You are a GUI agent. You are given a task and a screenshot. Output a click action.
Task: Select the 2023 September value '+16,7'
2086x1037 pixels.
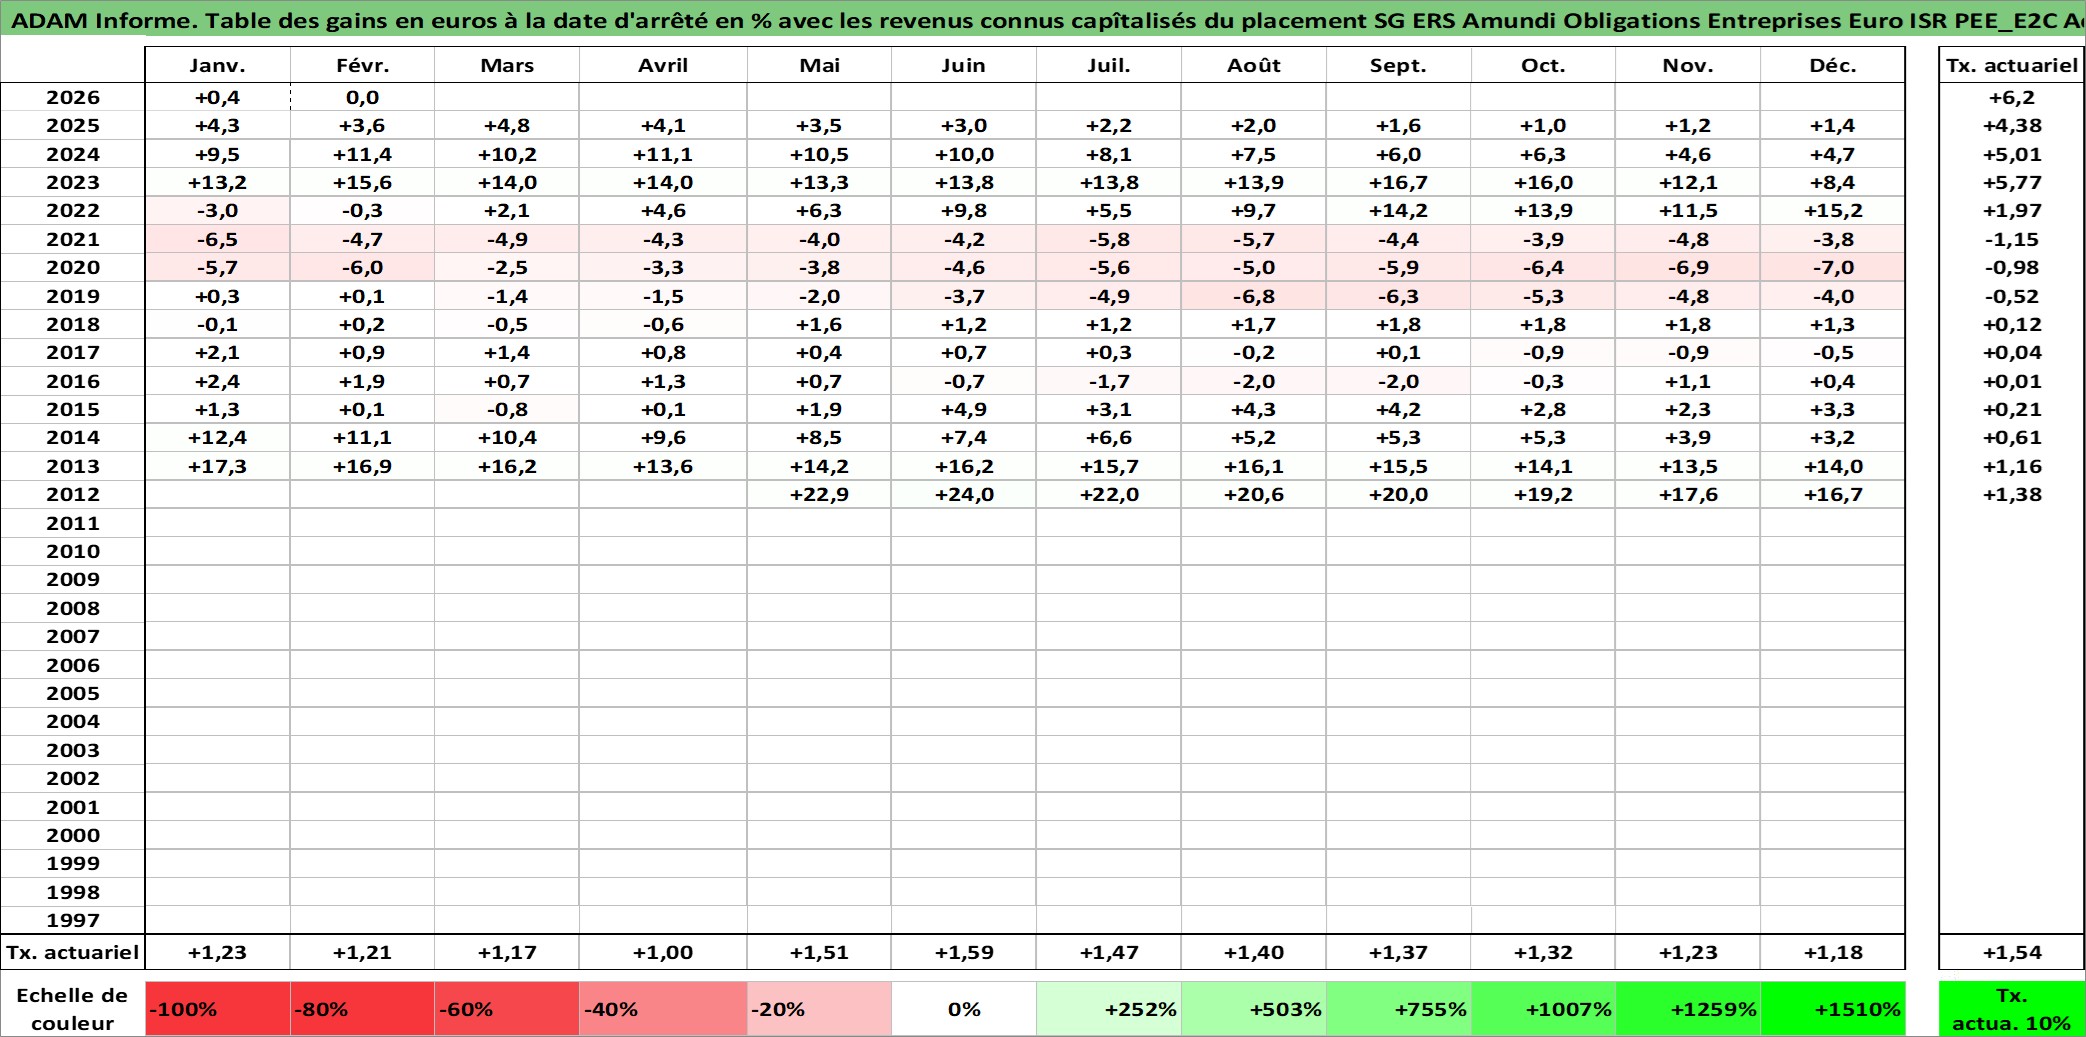click(x=1398, y=182)
